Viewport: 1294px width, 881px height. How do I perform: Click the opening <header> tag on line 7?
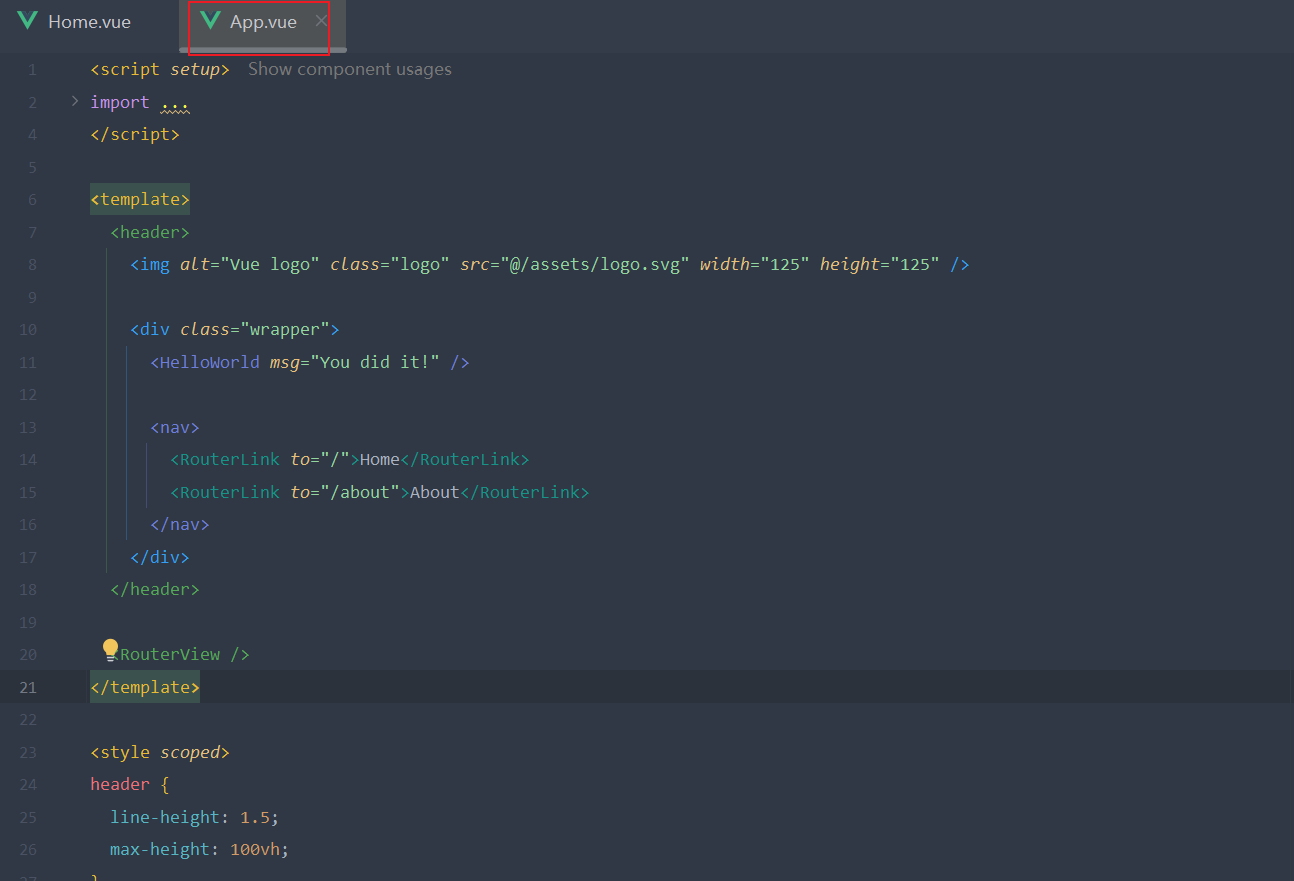[x=150, y=232]
